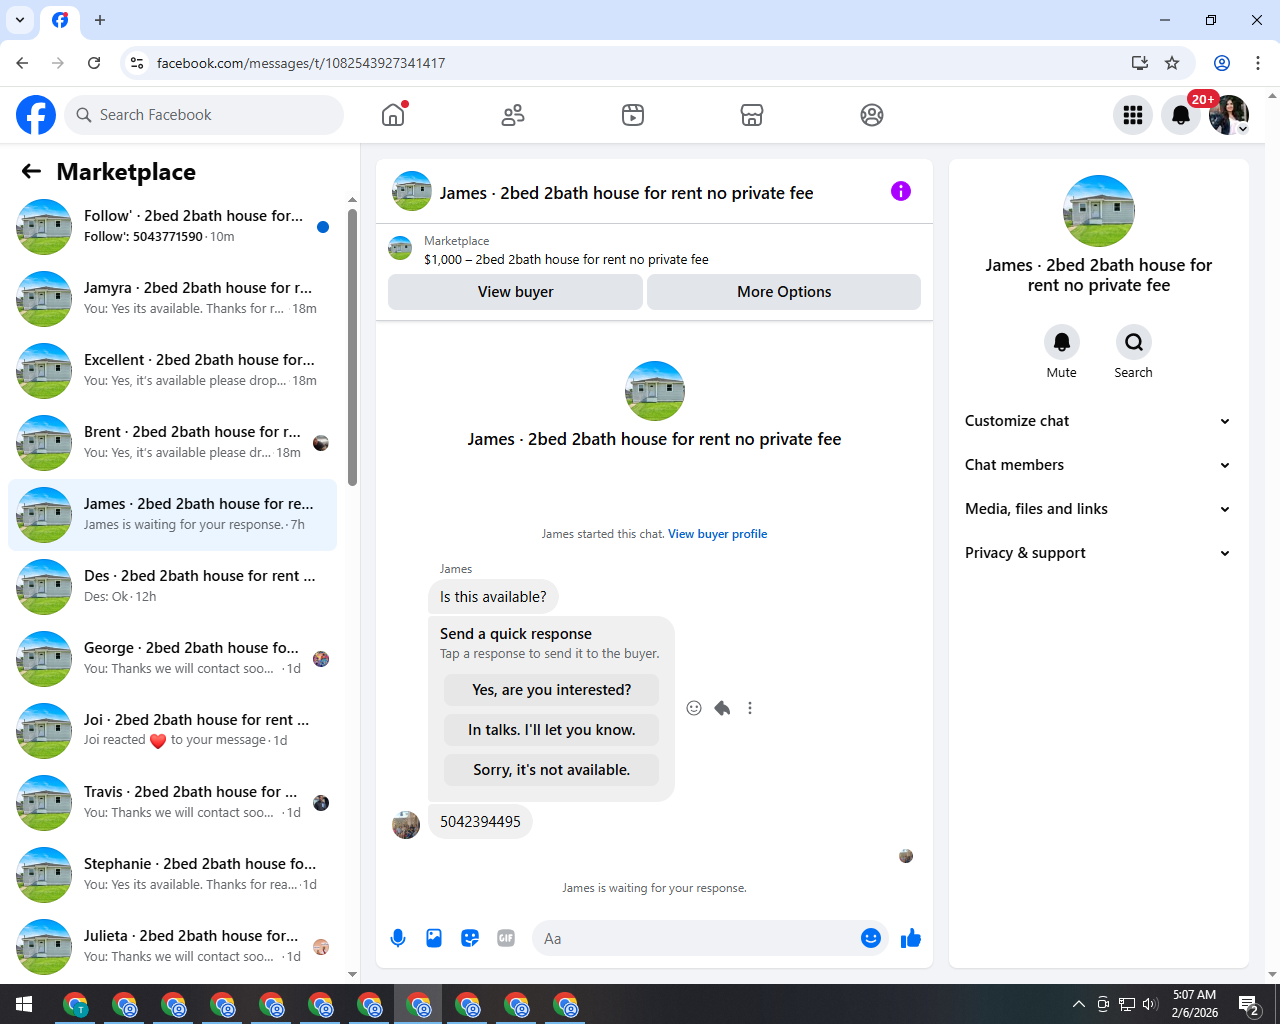Open the Windows Start menu
The height and width of the screenshot is (1024, 1280).
[24, 1004]
